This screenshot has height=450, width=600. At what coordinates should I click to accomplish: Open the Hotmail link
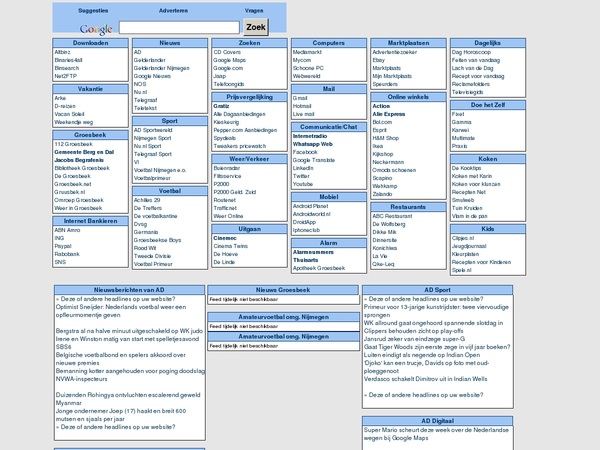(x=302, y=106)
